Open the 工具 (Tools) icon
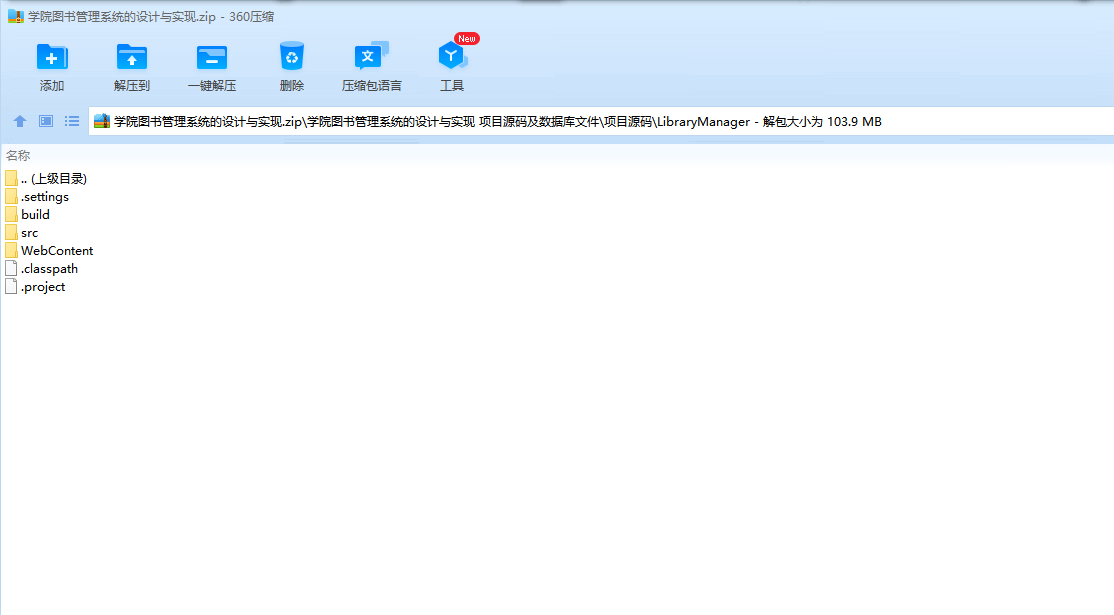This screenshot has width=1114, height=615. [x=452, y=55]
